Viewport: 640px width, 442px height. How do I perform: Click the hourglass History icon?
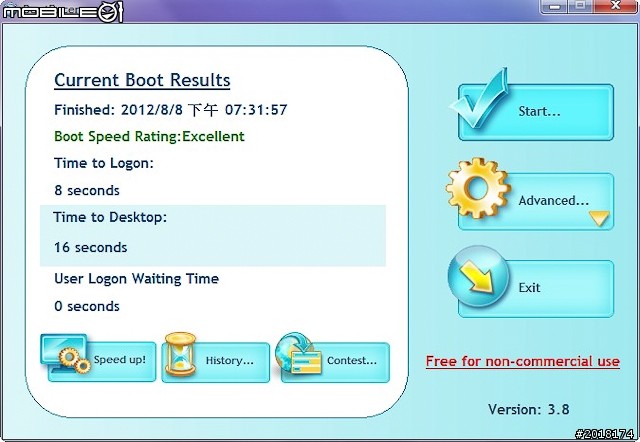click(x=181, y=356)
